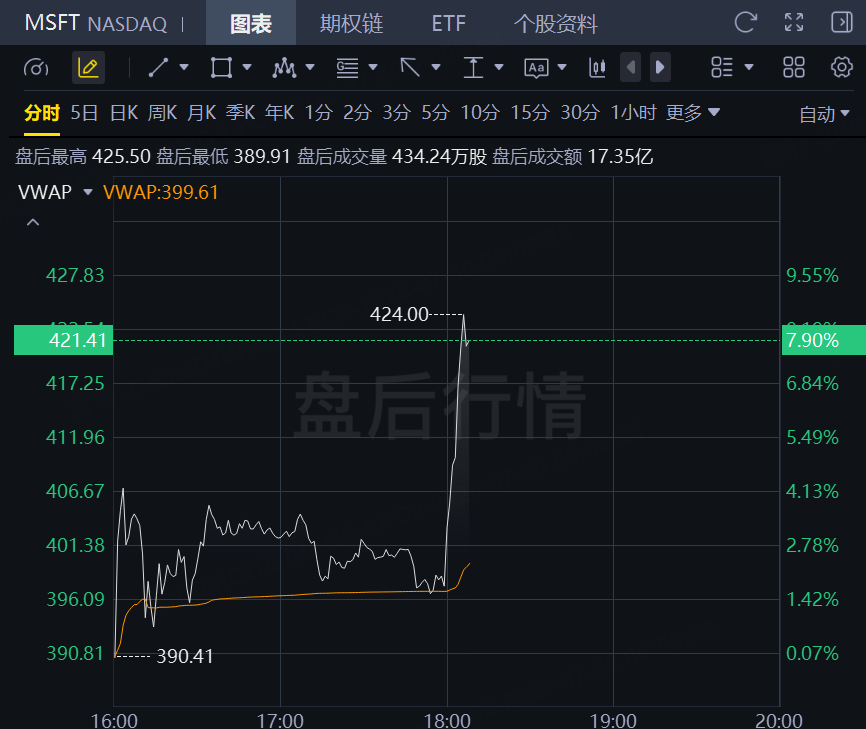866x729 pixels.
Task: Select the 3分 interval
Action: [397, 113]
